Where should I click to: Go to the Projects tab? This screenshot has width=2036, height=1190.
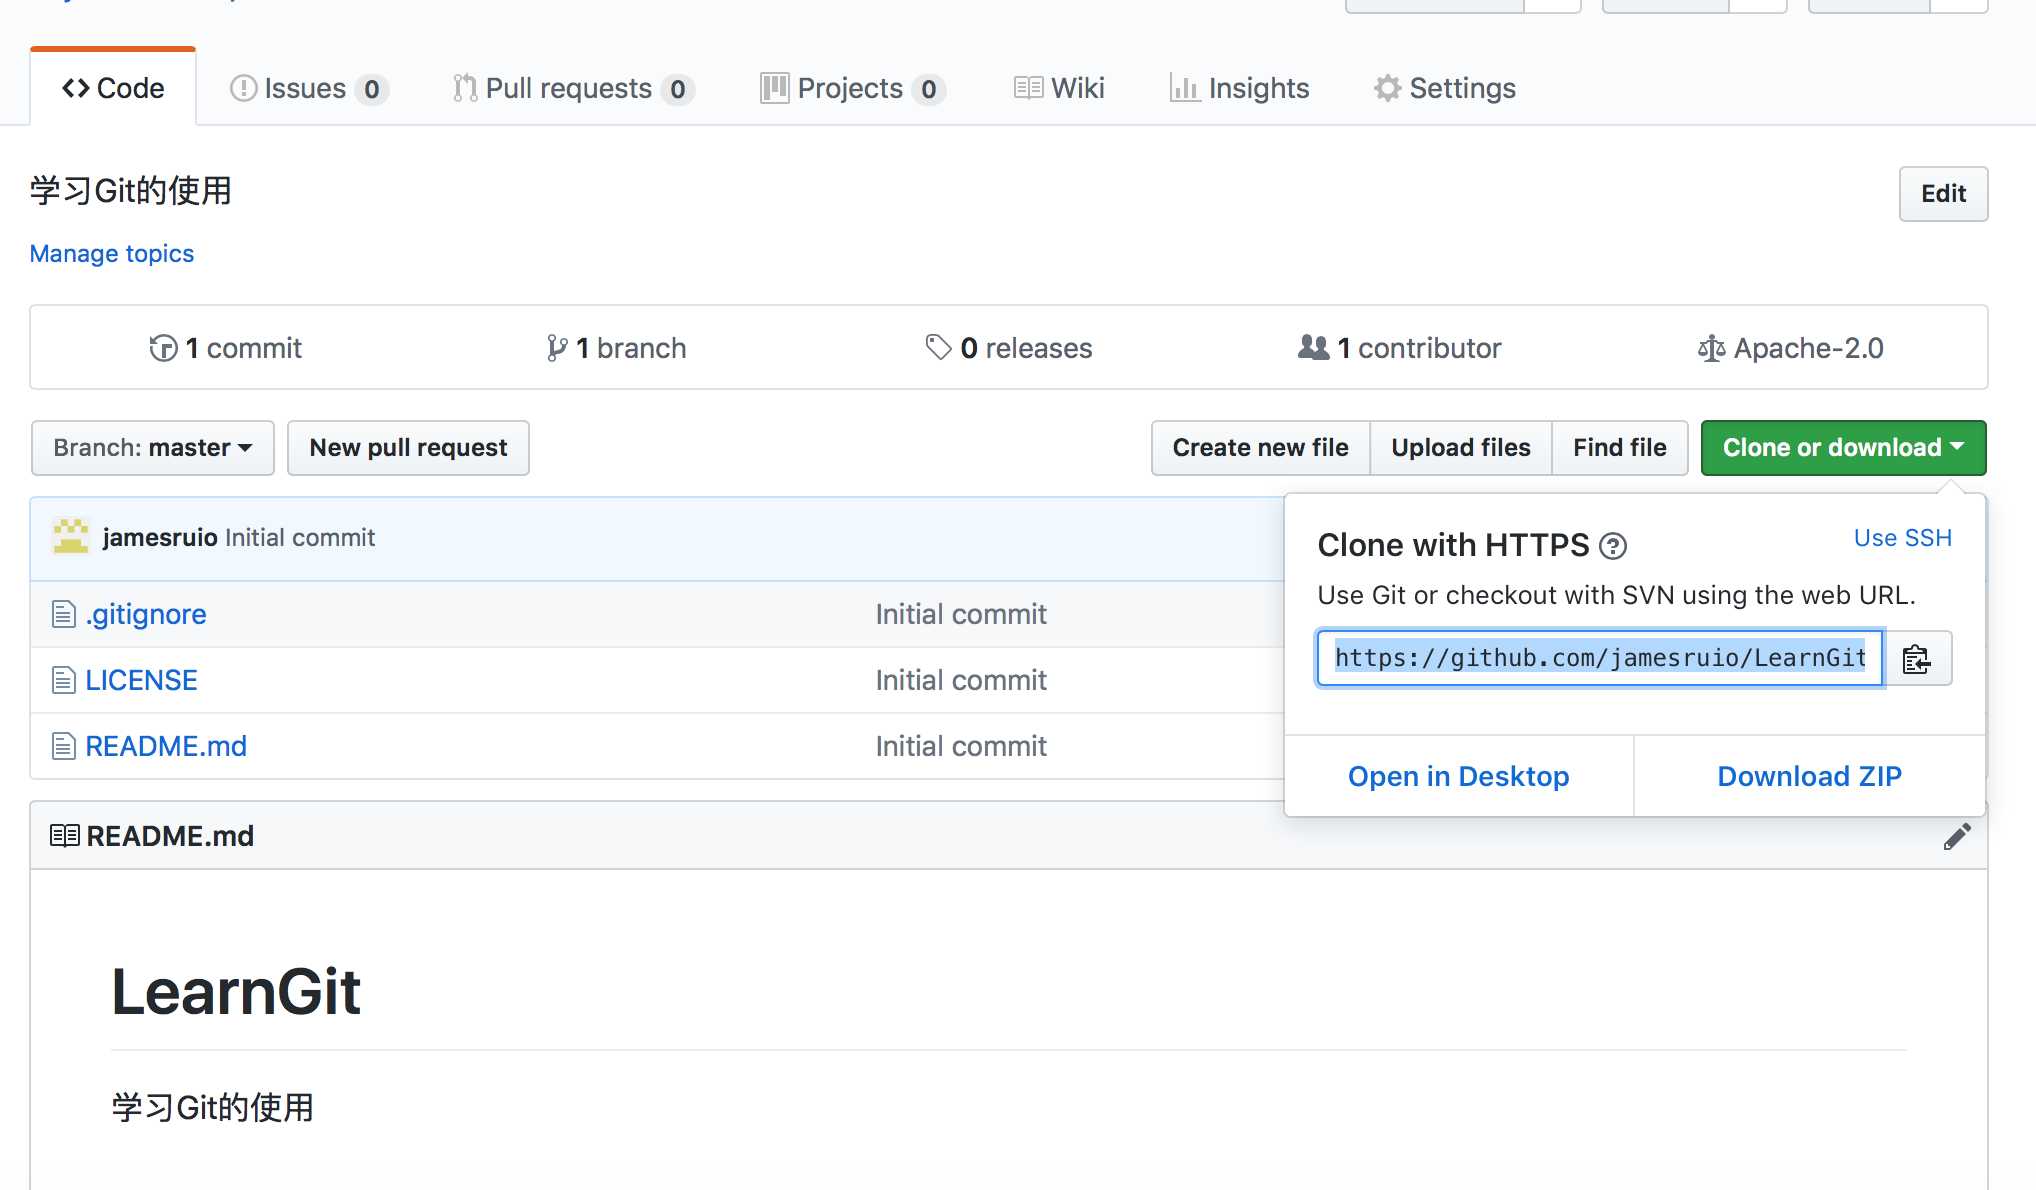pos(853,88)
